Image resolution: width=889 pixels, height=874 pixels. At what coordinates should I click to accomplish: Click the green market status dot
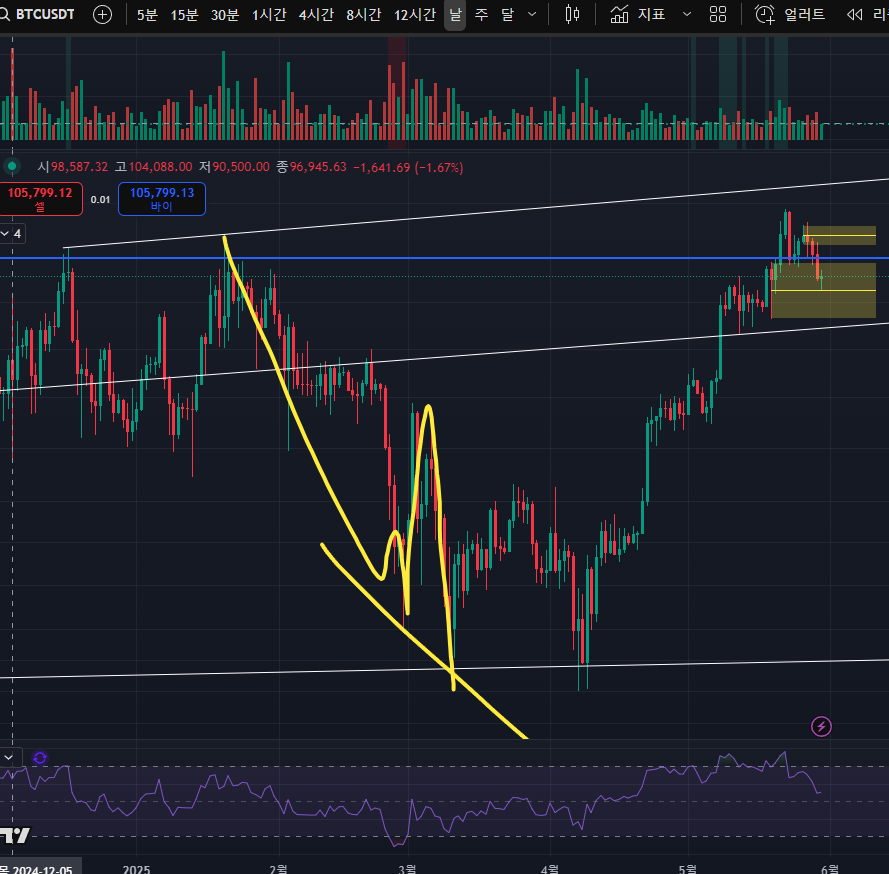pos(12,167)
